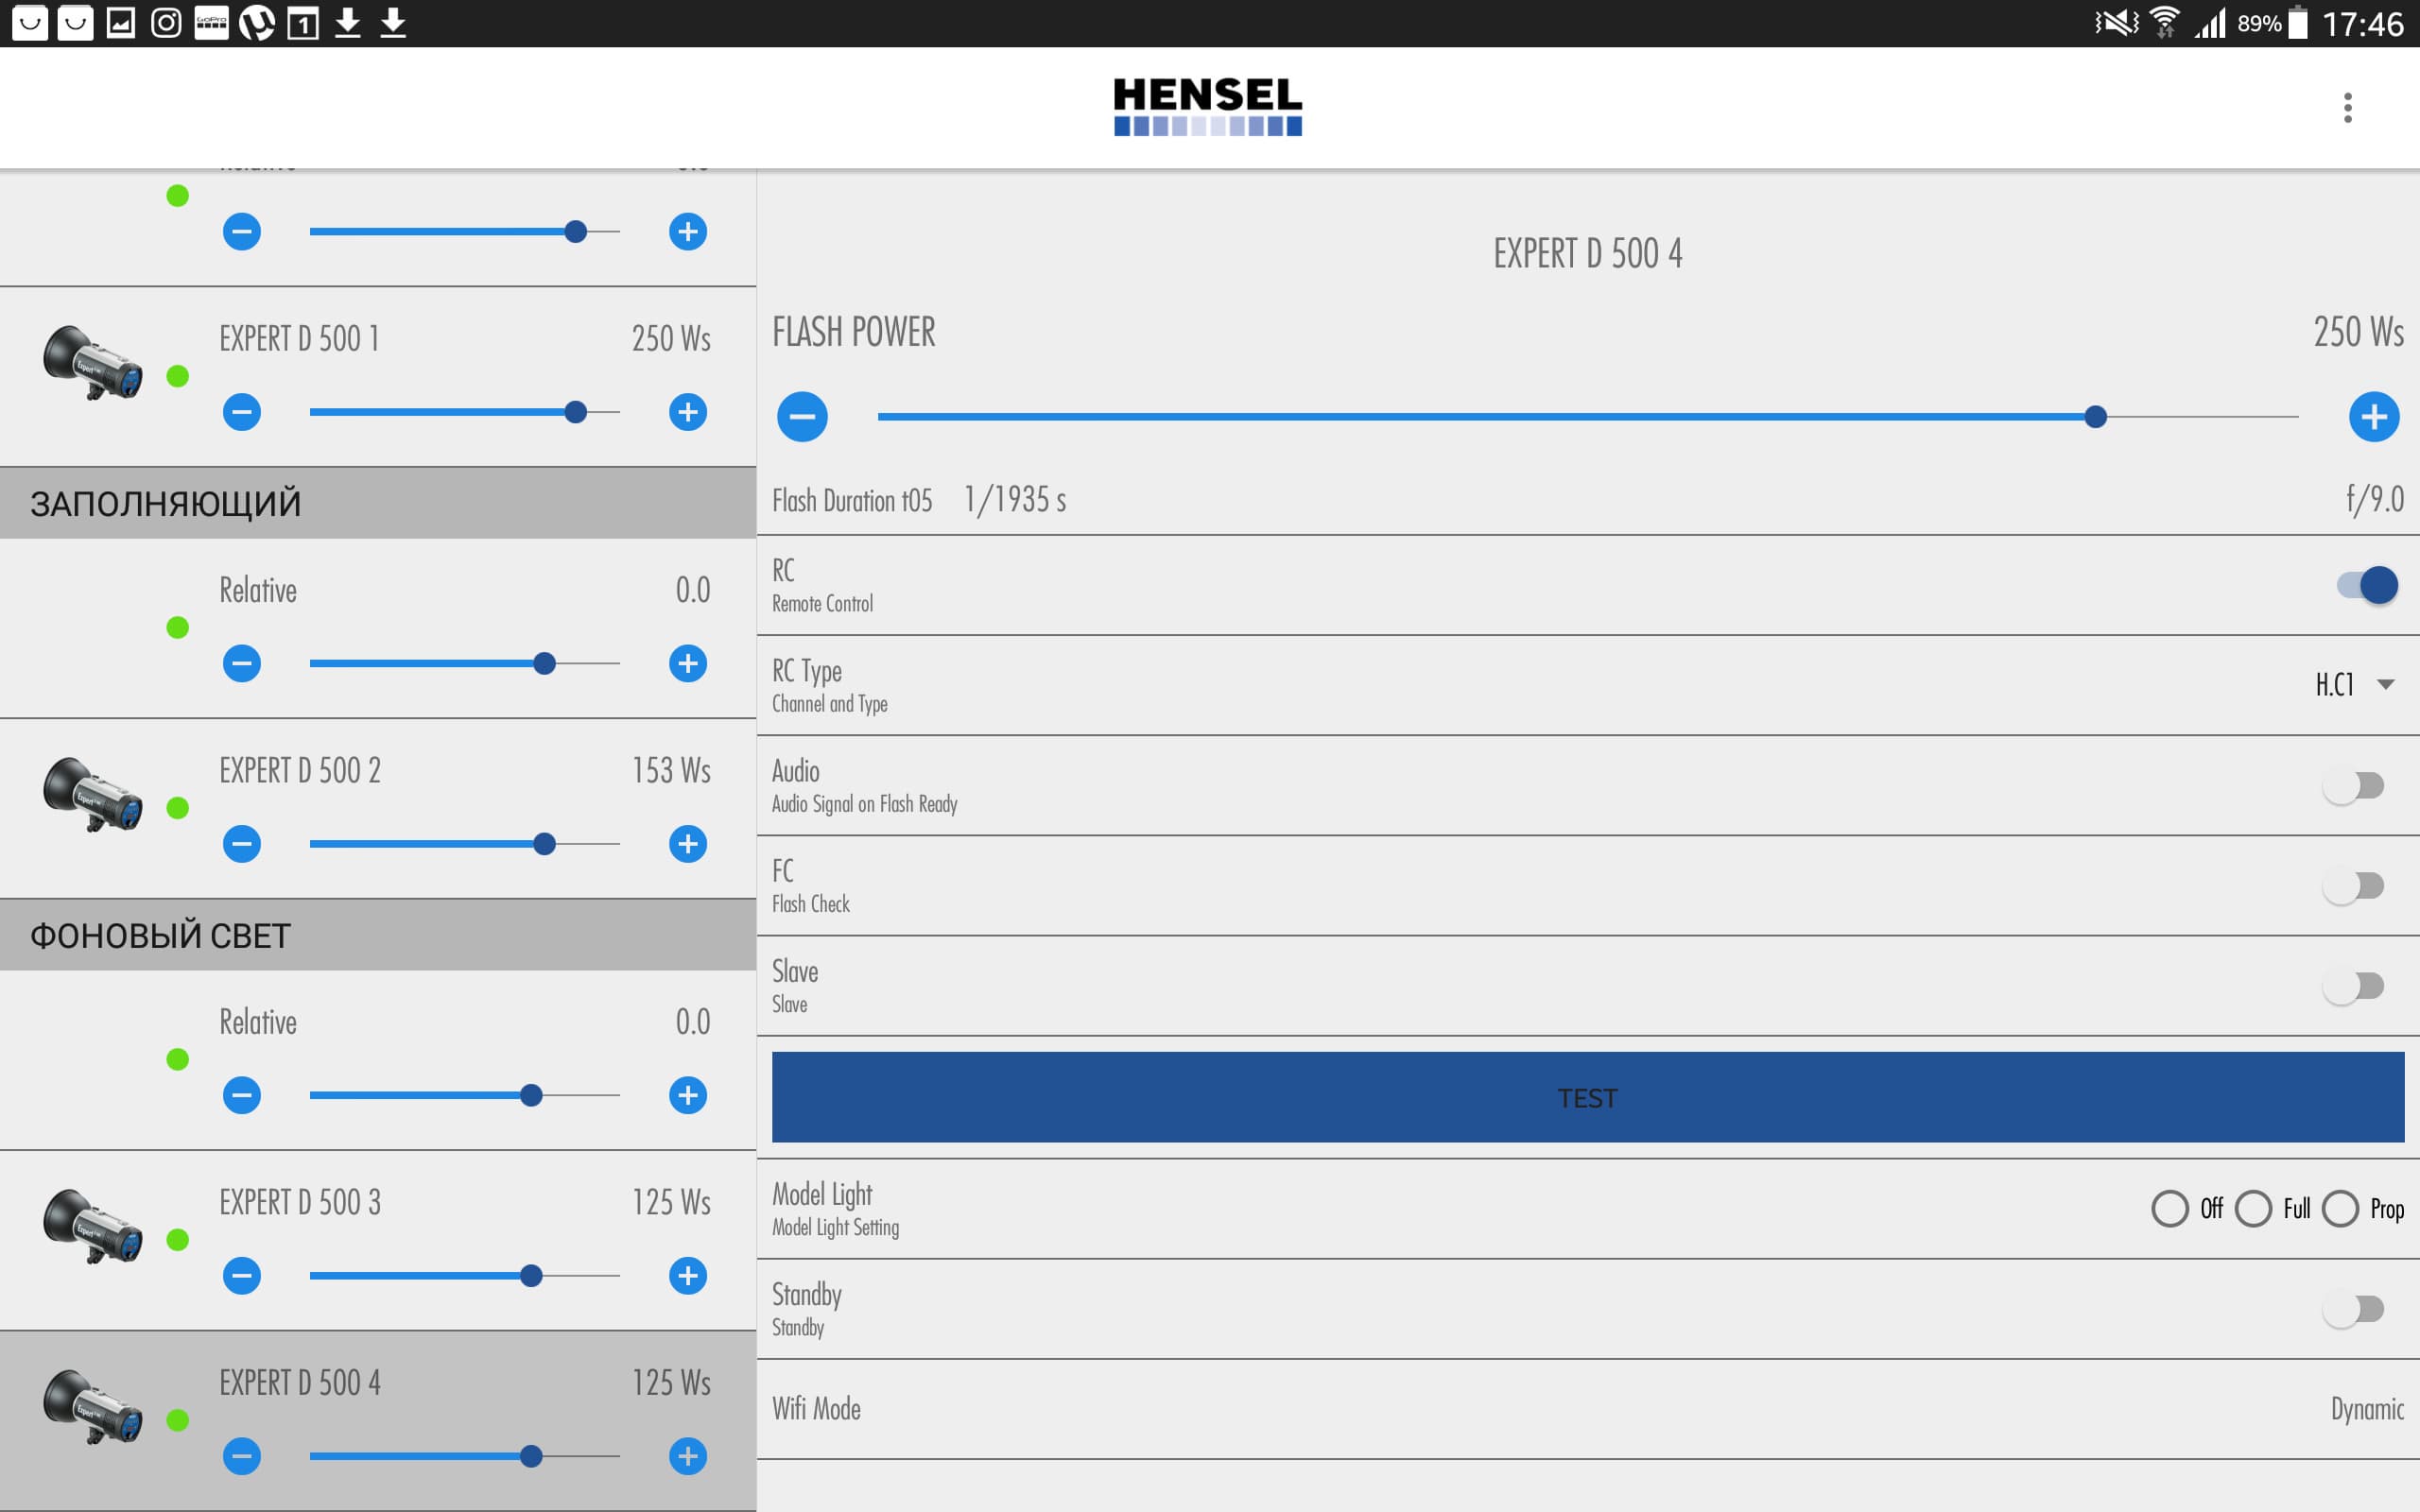Increase Flash Power with plus button
Screen dimensions: 2420x1512
tap(2373, 417)
